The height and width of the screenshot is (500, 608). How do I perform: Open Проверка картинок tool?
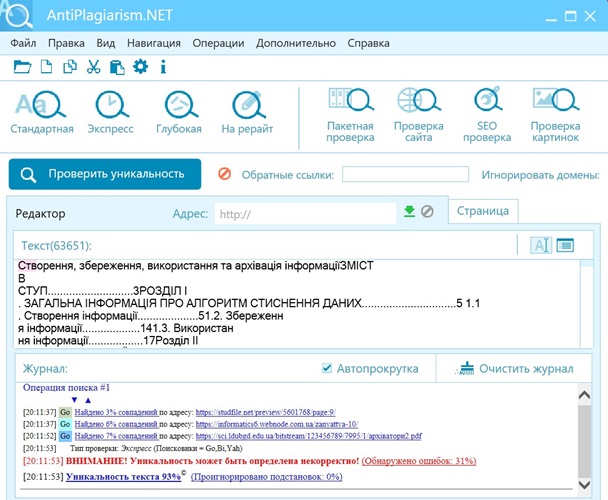tap(555, 115)
